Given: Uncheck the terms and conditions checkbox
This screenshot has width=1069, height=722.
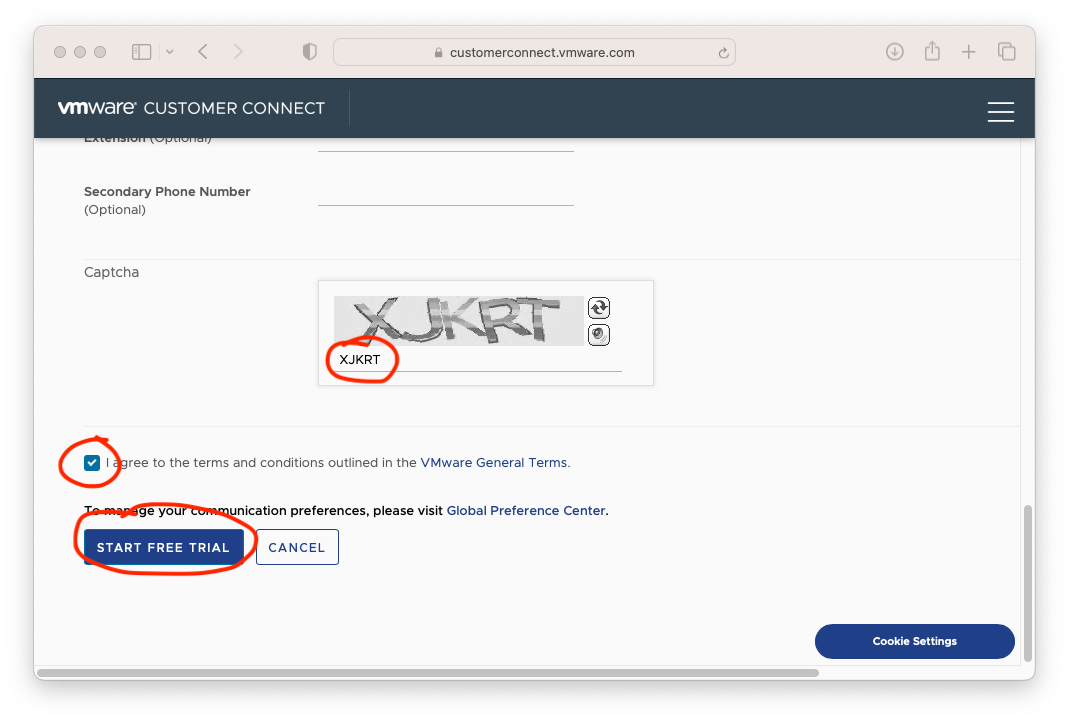Looking at the screenshot, I should tap(92, 463).
